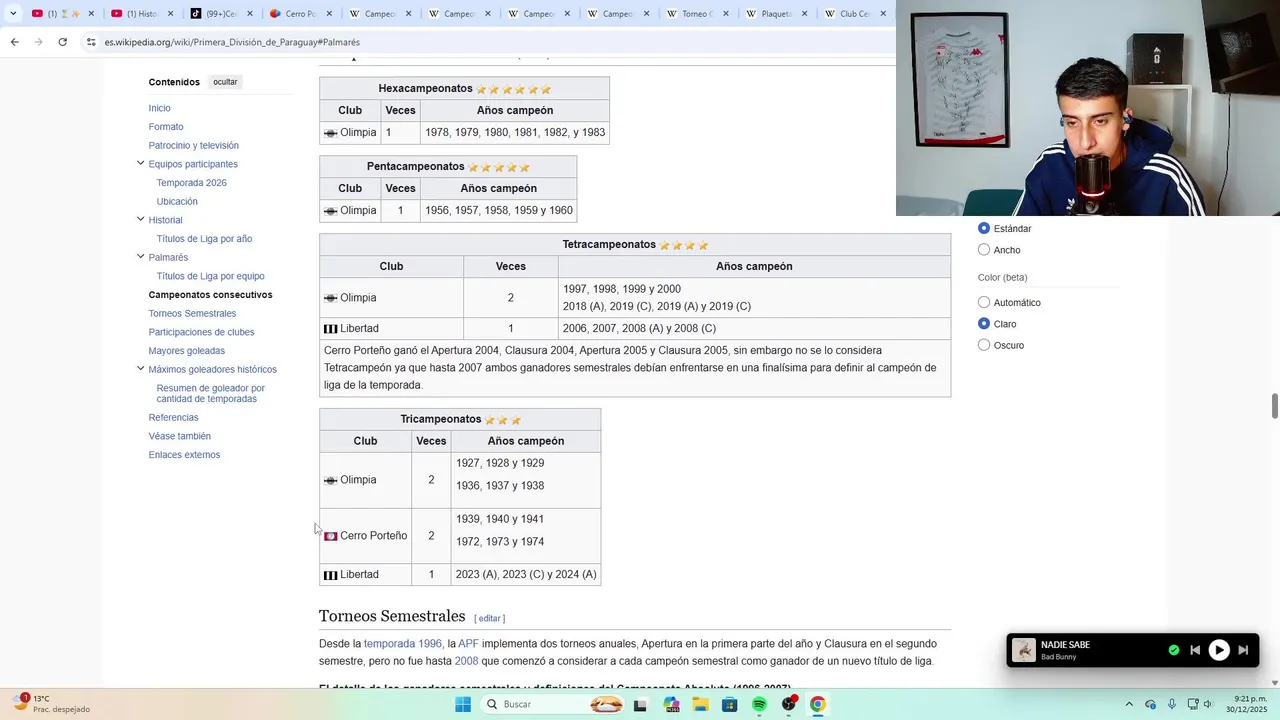1280x720 pixels.
Task: Edit the Torneos Semestrales section
Action: (489, 618)
